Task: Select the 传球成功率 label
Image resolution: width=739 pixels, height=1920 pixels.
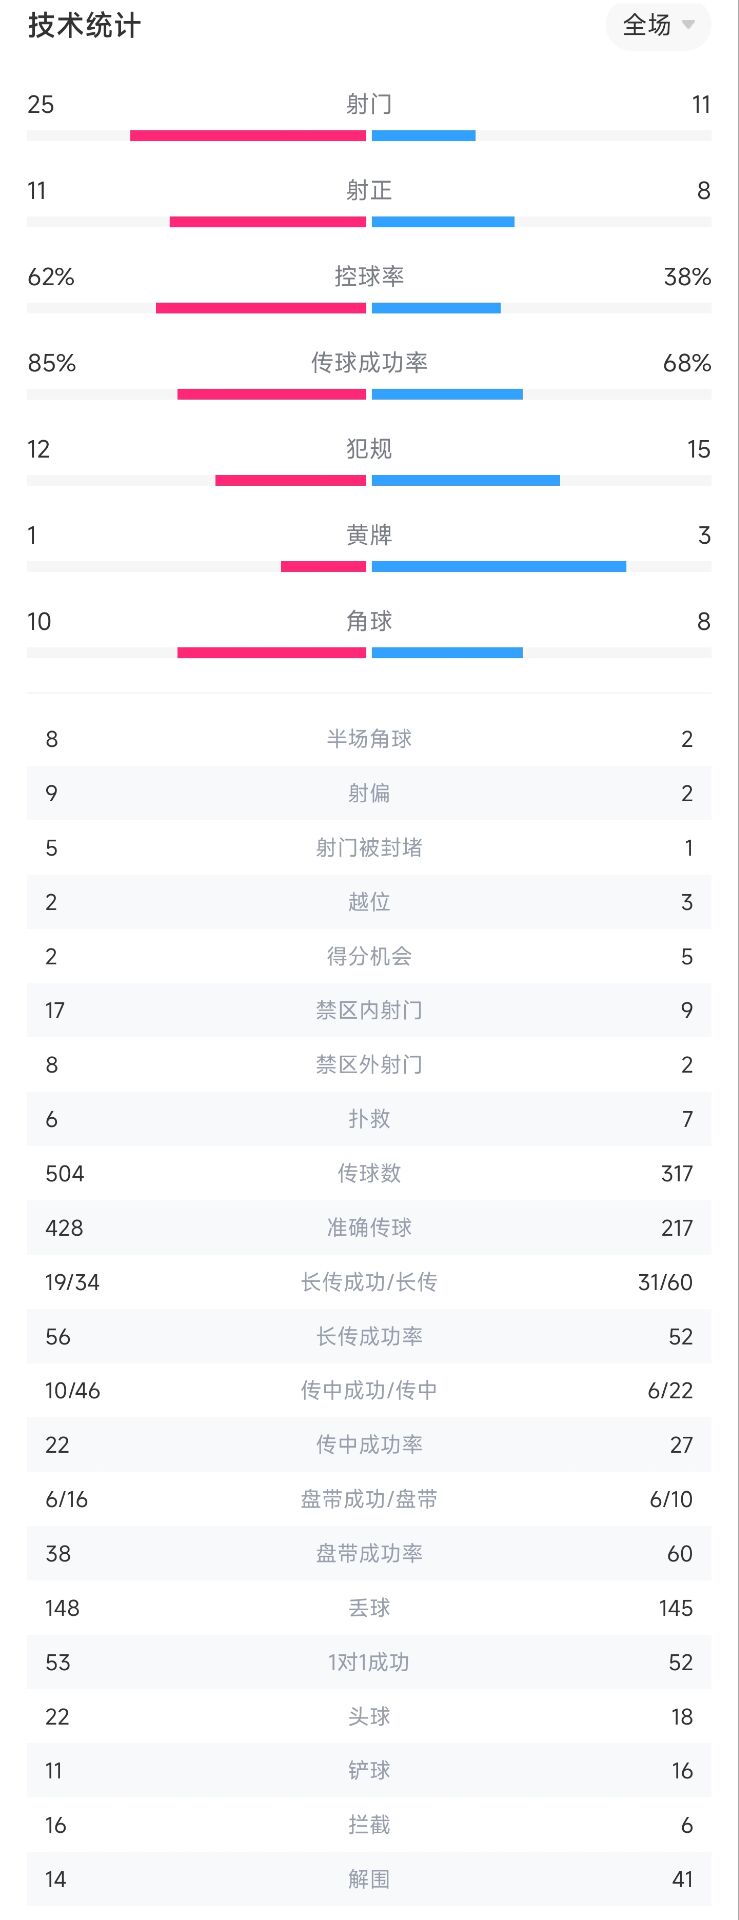Action: 369,363
